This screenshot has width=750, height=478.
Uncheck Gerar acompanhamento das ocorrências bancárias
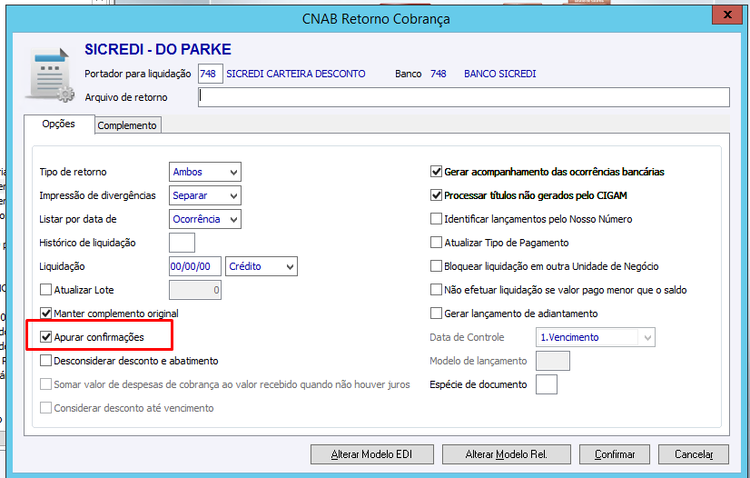click(436, 171)
